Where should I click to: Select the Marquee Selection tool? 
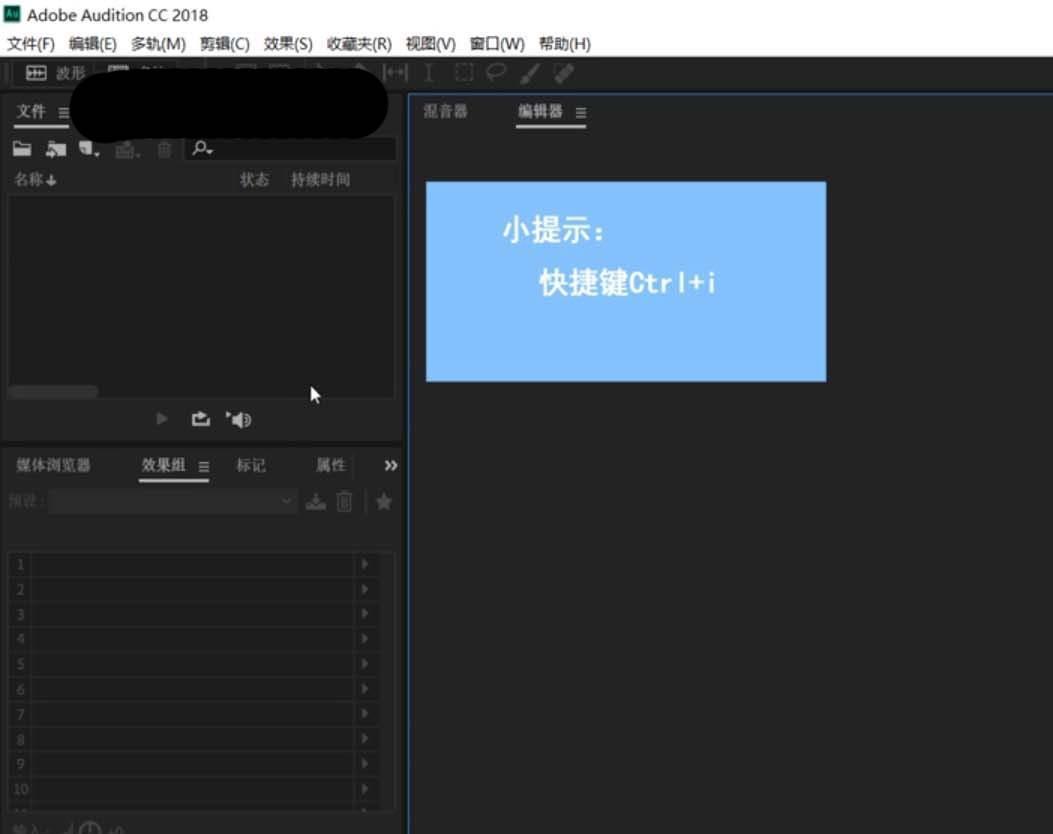click(x=462, y=72)
